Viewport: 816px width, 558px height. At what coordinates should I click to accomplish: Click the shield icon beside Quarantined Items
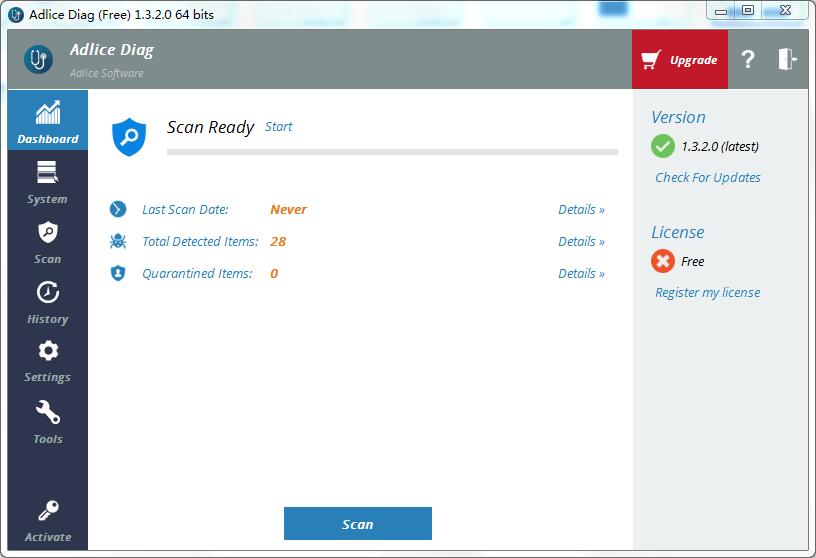tap(118, 273)
